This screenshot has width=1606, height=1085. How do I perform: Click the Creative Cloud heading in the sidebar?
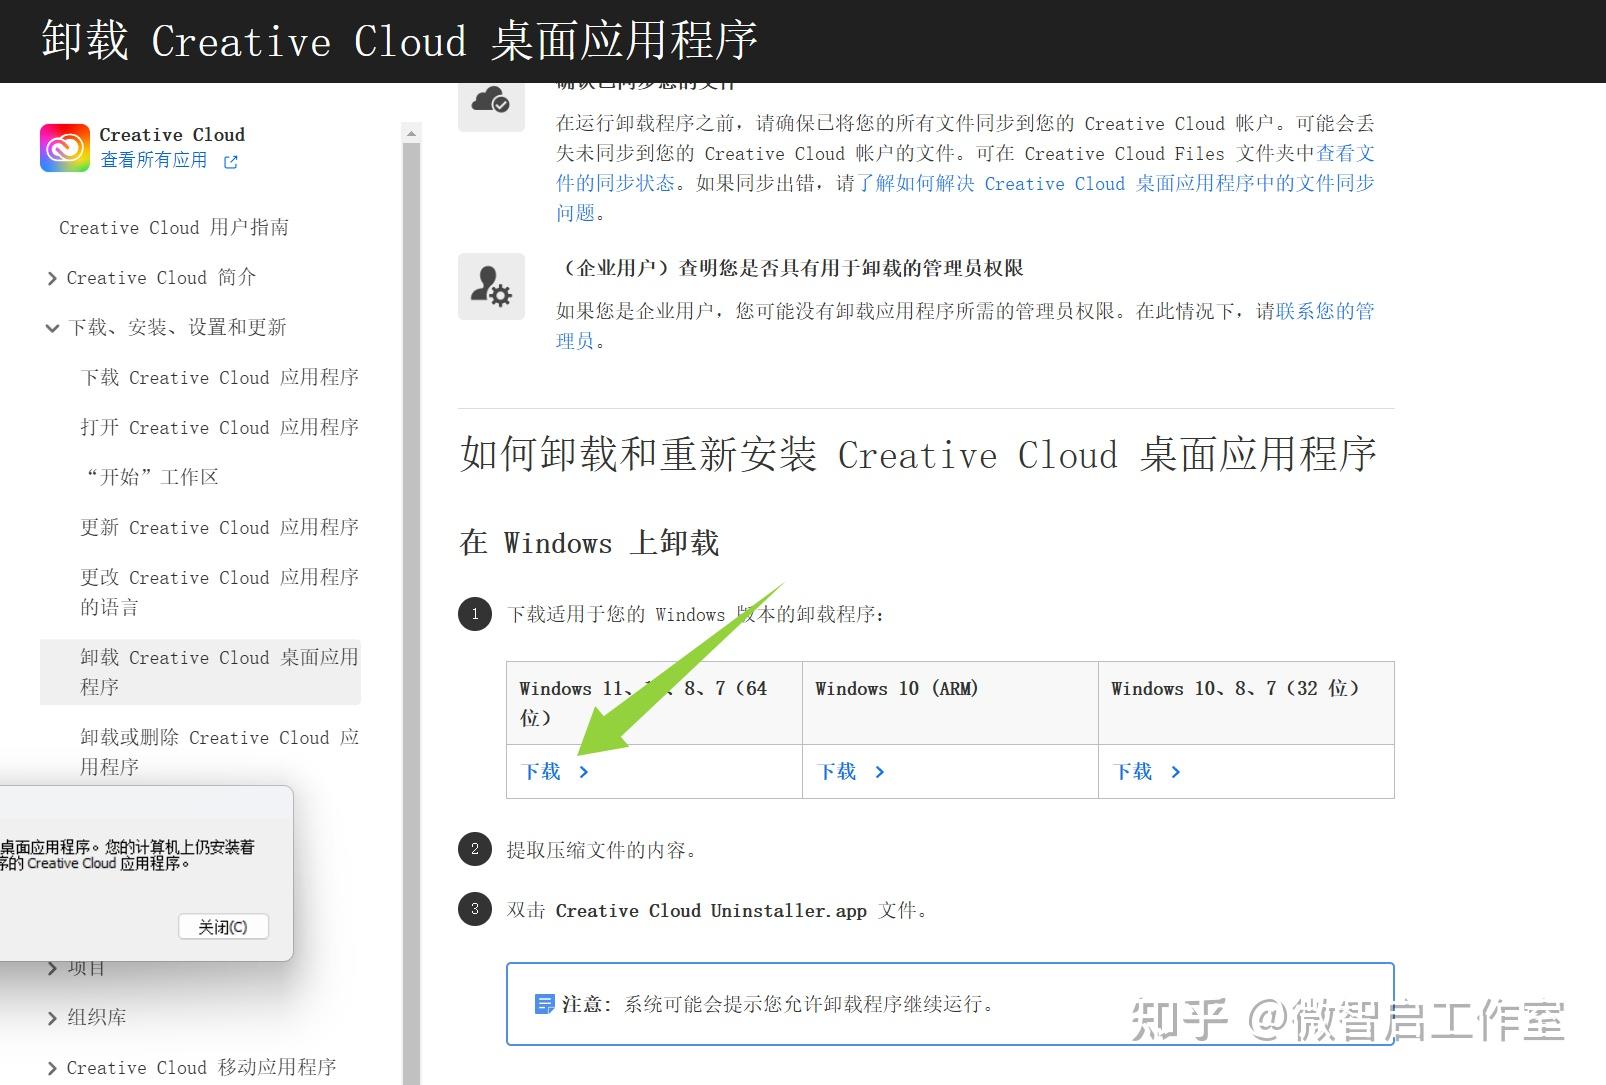coord(172,135)
